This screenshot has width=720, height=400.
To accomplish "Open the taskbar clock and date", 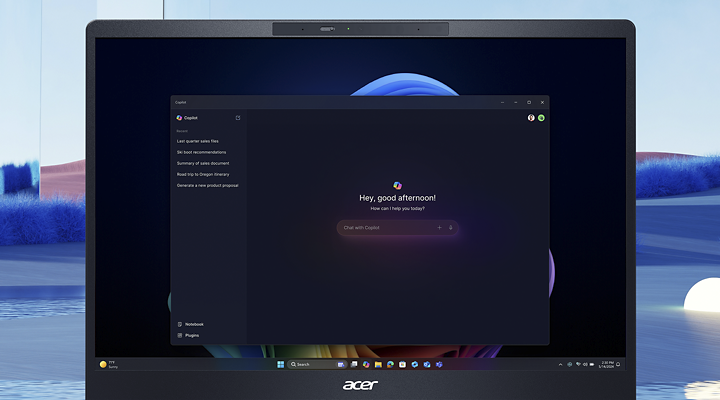I will pyautogui.click(x=607, y=364).
